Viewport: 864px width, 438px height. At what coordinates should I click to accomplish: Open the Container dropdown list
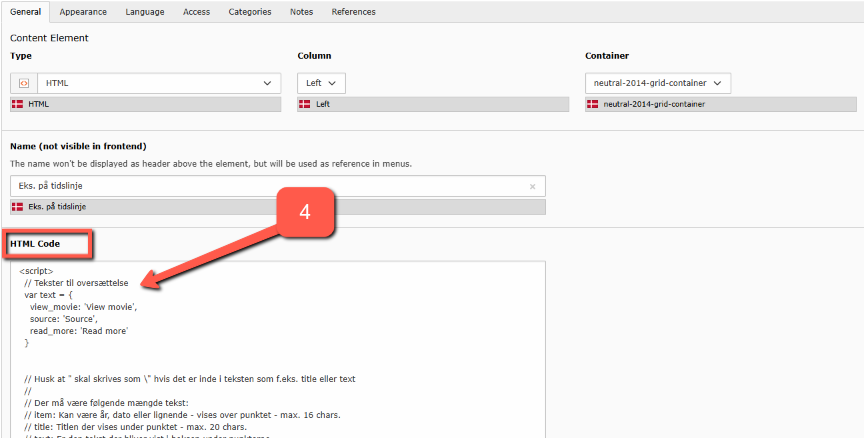pos(657,83)
